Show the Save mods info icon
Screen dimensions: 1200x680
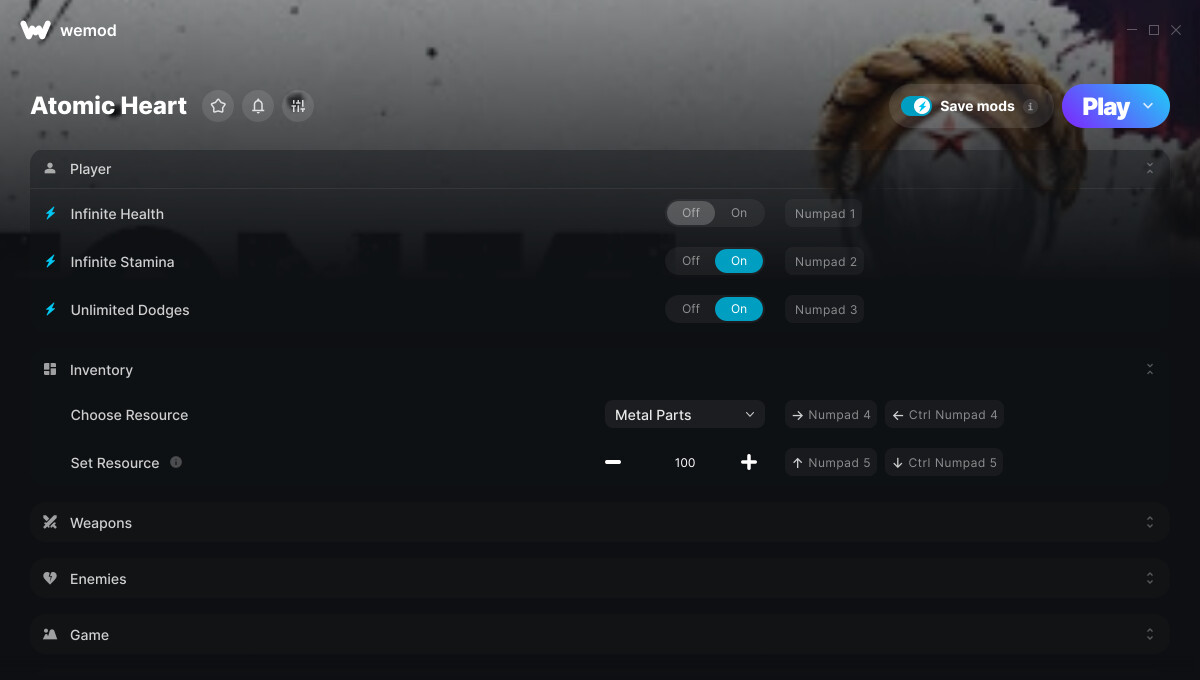tap(1030, 106)
